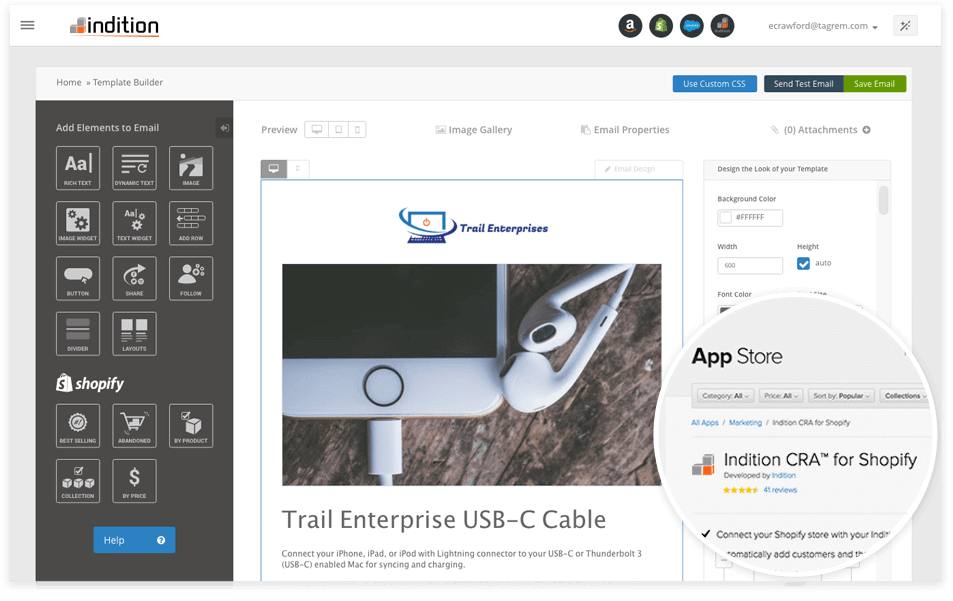
Task: Open Image Gallery
Action: coord(474,129)
